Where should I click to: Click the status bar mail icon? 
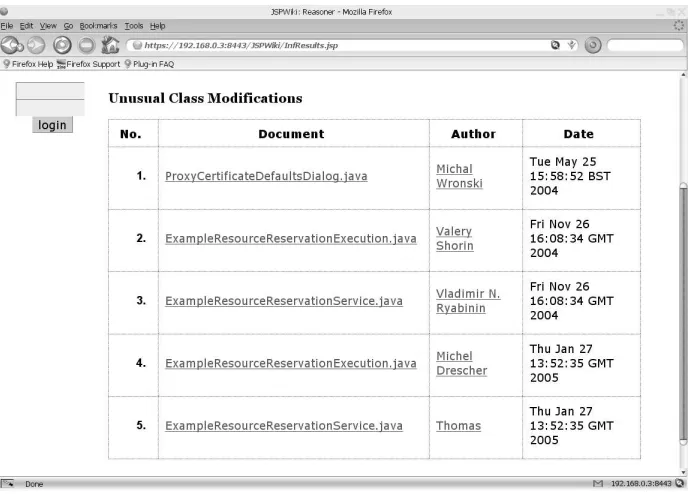pyautogui.click(x=598, y=483)
